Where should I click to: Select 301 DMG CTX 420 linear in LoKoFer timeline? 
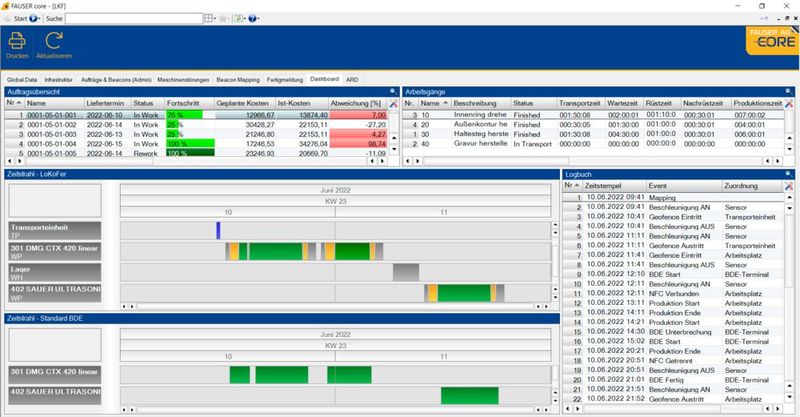tap(55, 252)
